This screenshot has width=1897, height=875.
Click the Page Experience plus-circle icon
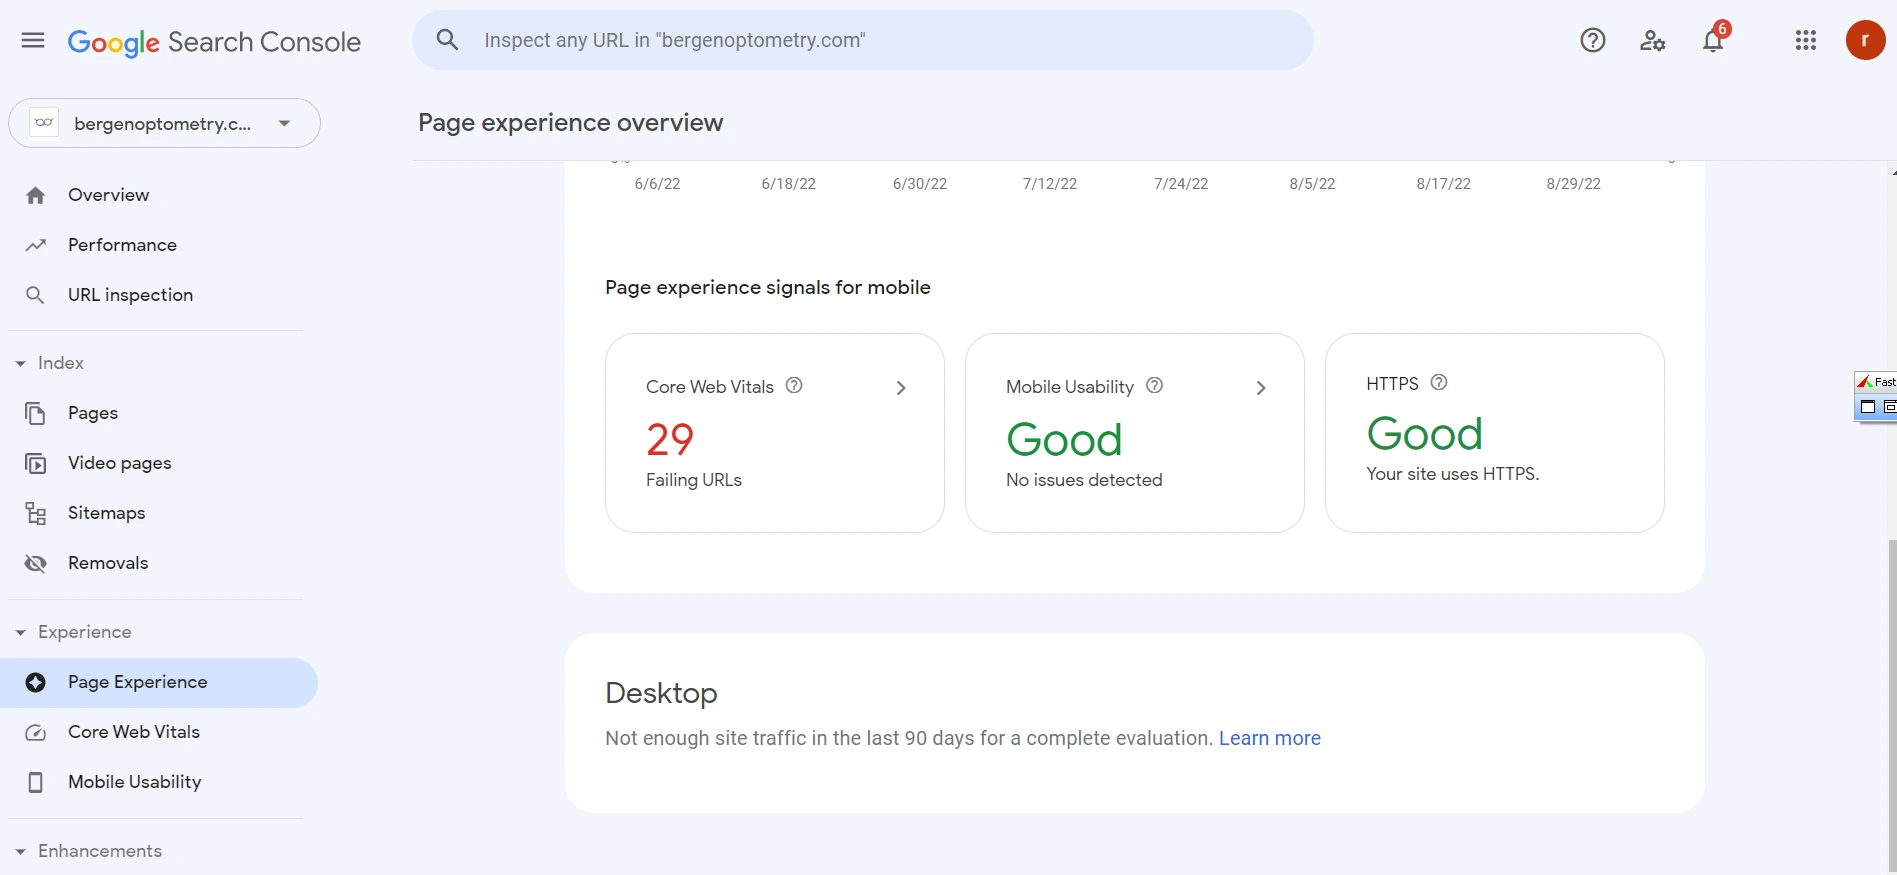[36, 682]
